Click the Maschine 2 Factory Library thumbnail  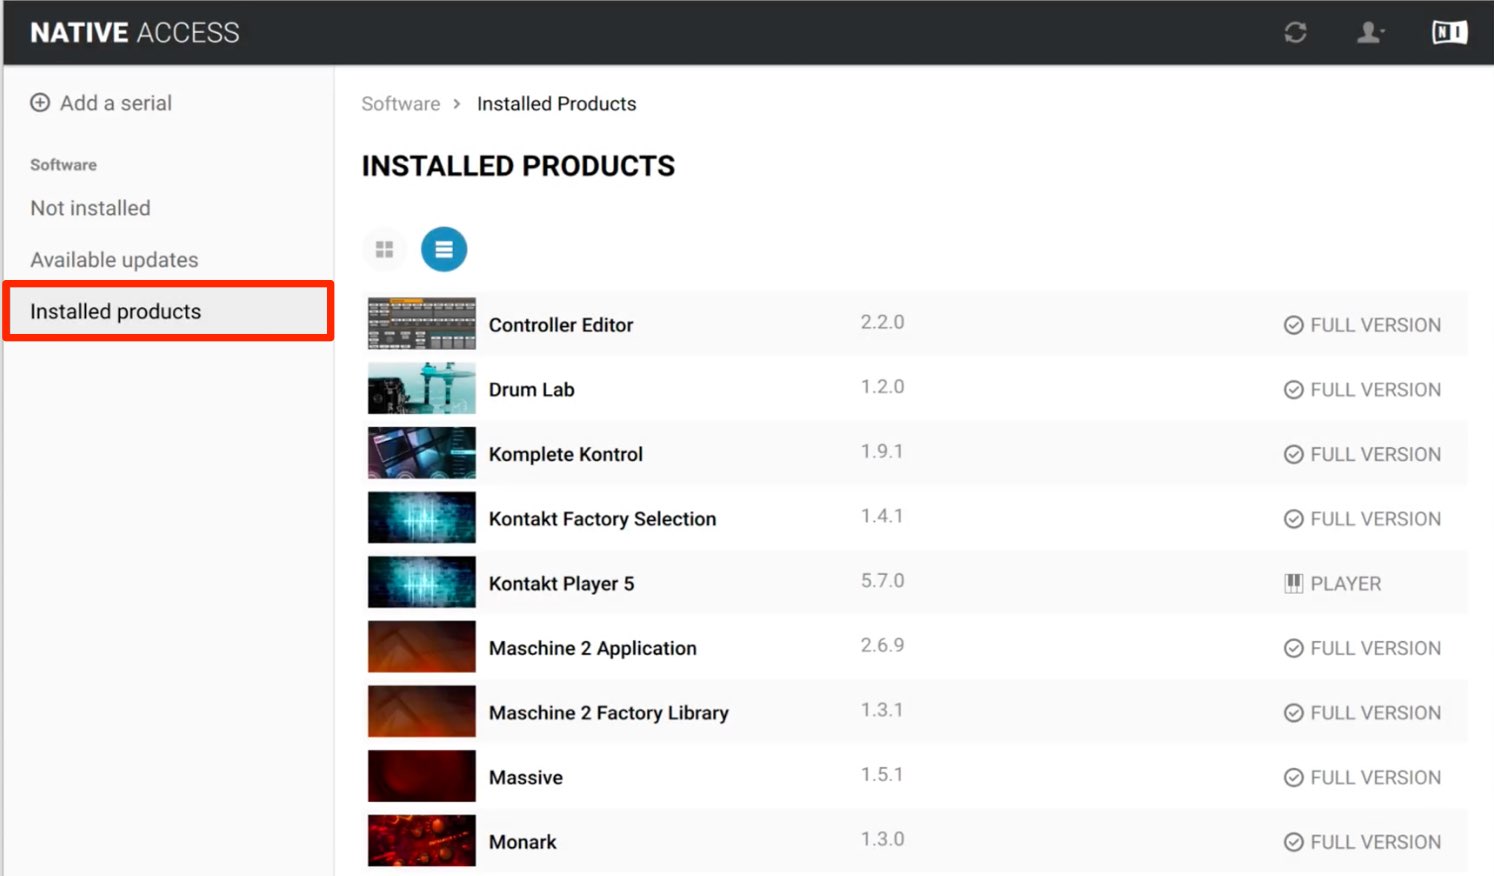421,711
